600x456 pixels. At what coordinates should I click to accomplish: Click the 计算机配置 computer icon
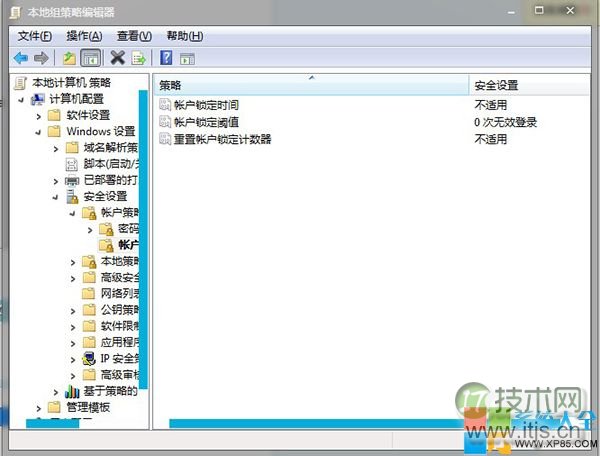38,99
